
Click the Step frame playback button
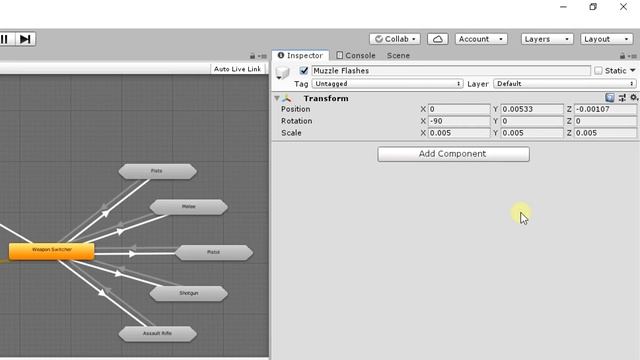25,39
